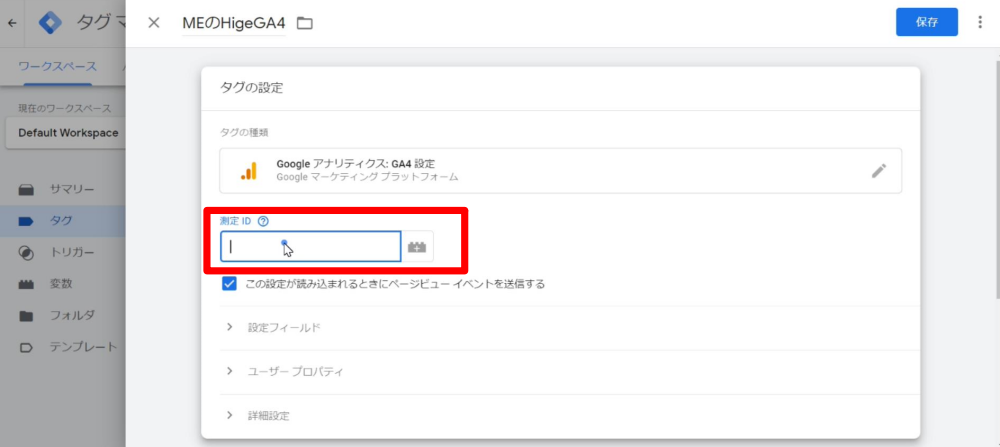
Task: Click the 保存 button
Action: [x=927, y=22]
